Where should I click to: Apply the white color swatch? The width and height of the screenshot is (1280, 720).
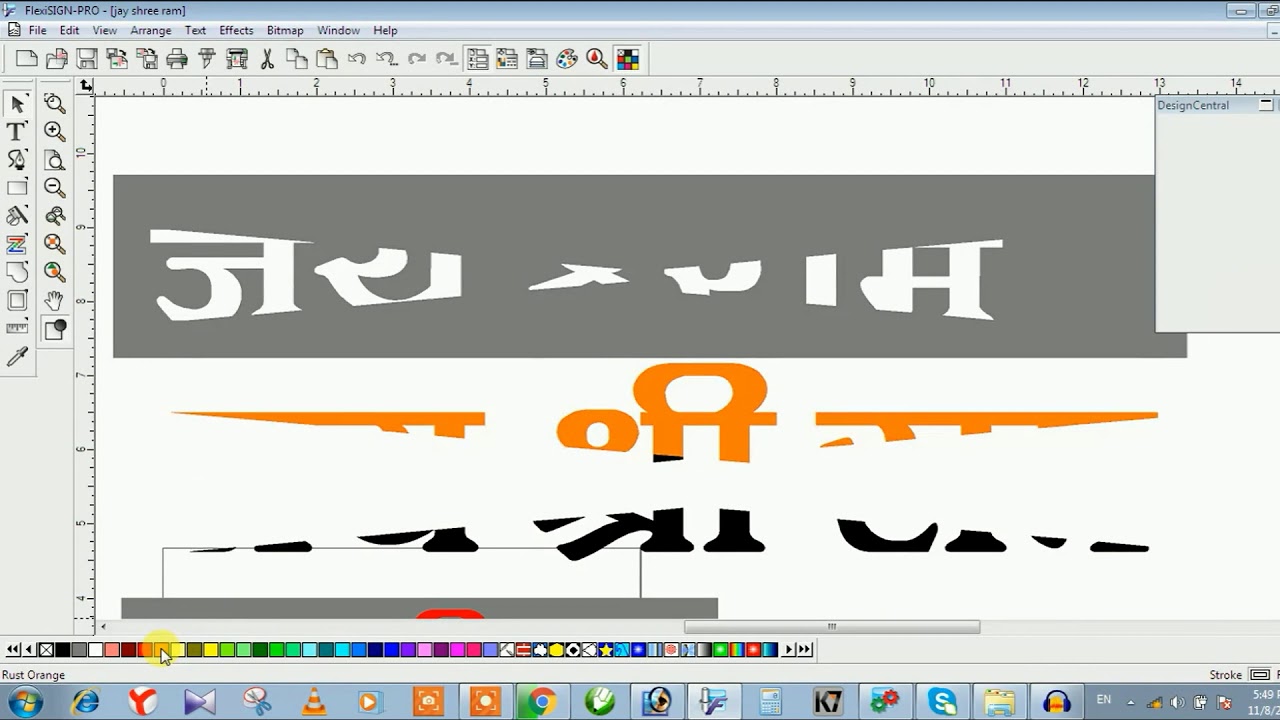pos(95,650)
